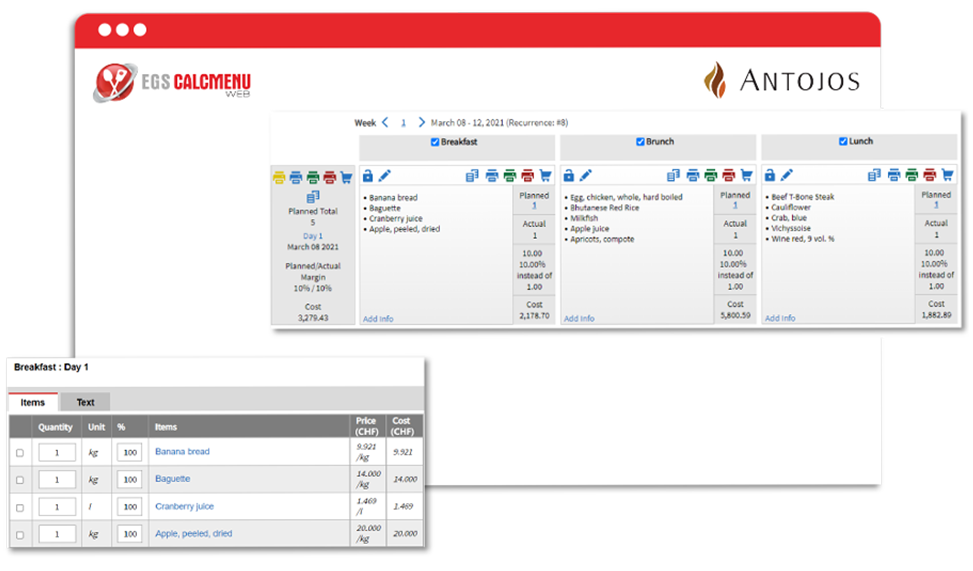Viewport: 973px width, 571px height.
Task: Click the green printer icon in Lunch panel
Action: [x=912, y=176]
